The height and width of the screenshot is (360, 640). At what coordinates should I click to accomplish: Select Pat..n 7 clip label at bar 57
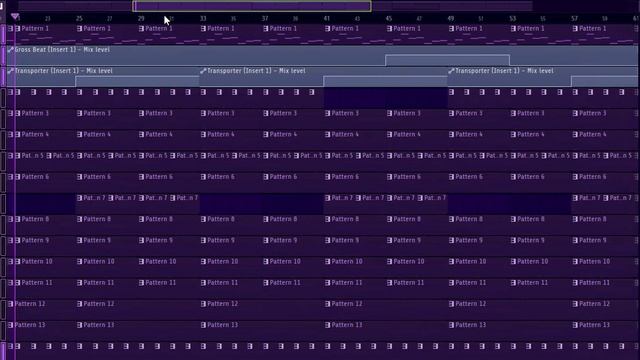590,198
